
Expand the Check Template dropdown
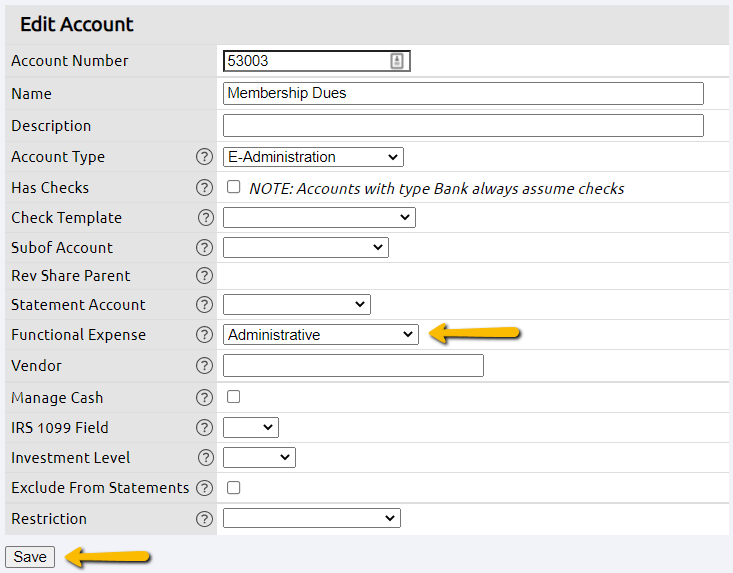(x=319, y=217)
